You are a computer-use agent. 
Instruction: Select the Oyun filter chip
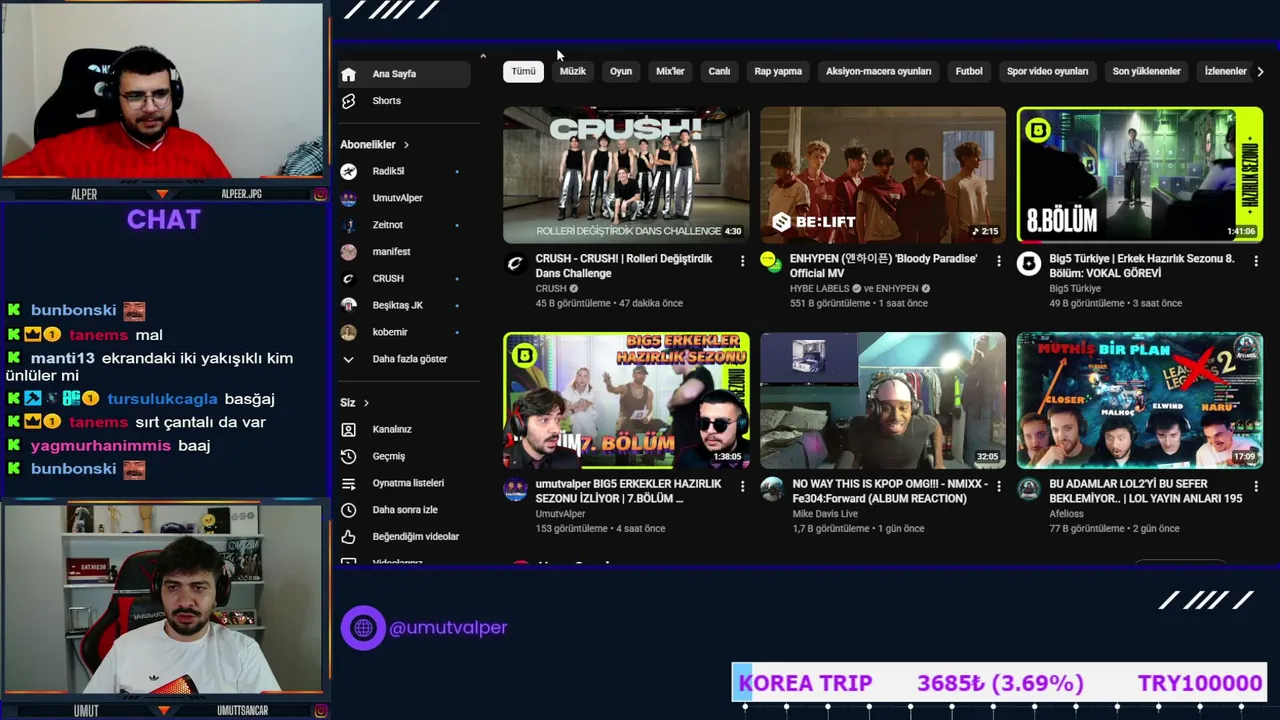pyautogui.click(x=621, y=72)
